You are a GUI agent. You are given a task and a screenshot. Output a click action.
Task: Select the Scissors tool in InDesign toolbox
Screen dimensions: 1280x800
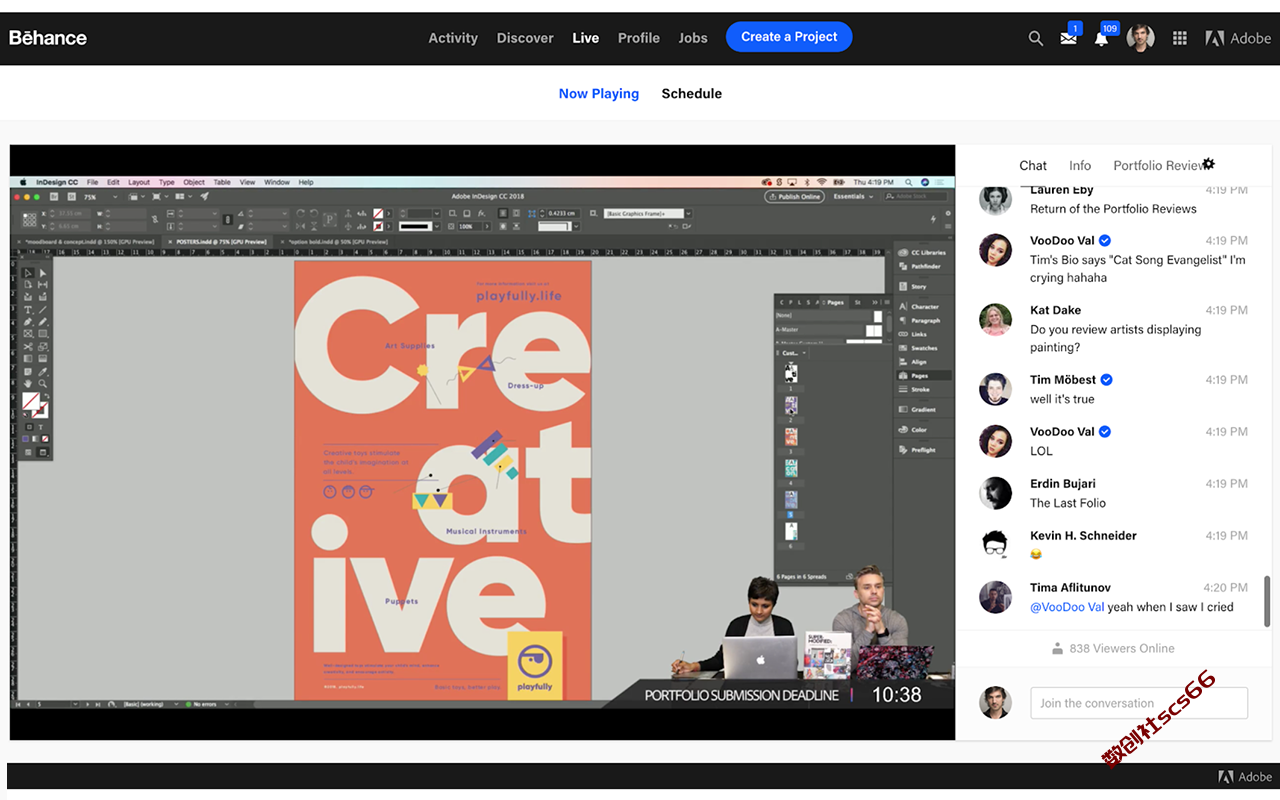click(28, 346)
